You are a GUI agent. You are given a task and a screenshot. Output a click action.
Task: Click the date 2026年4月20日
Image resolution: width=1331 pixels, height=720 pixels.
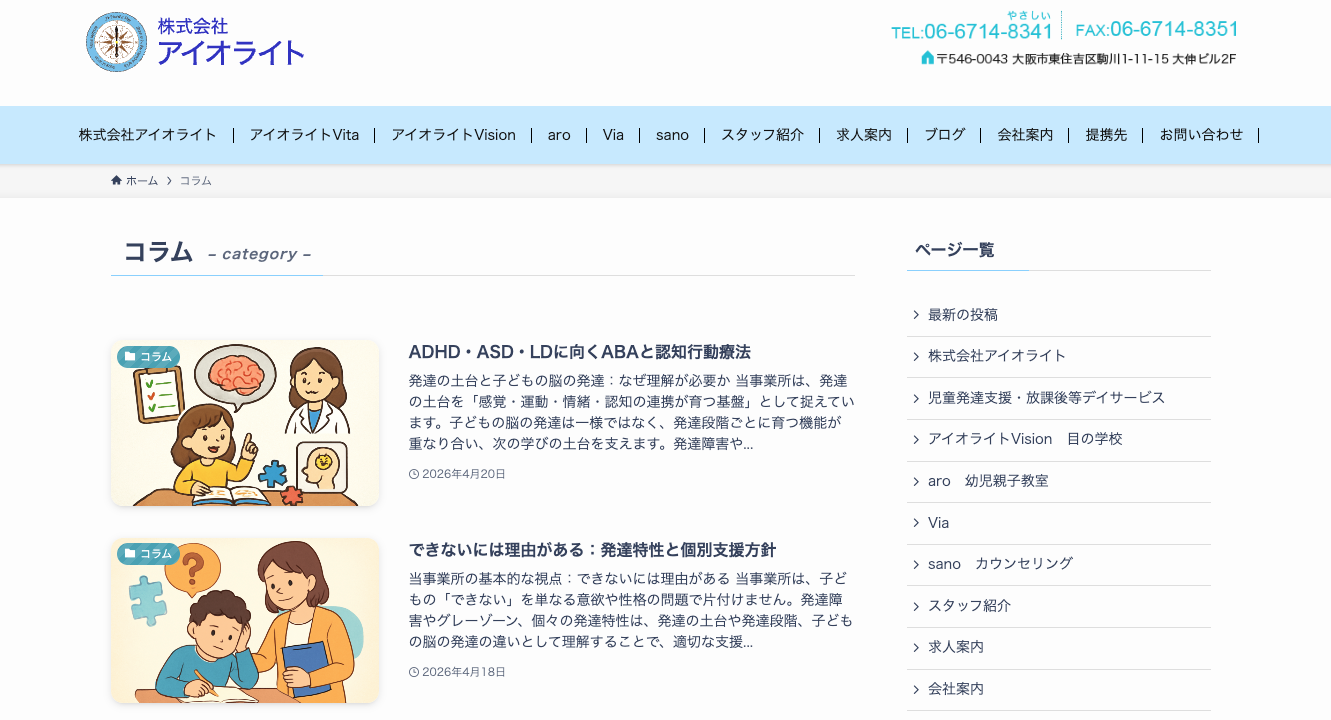[464, 474]
